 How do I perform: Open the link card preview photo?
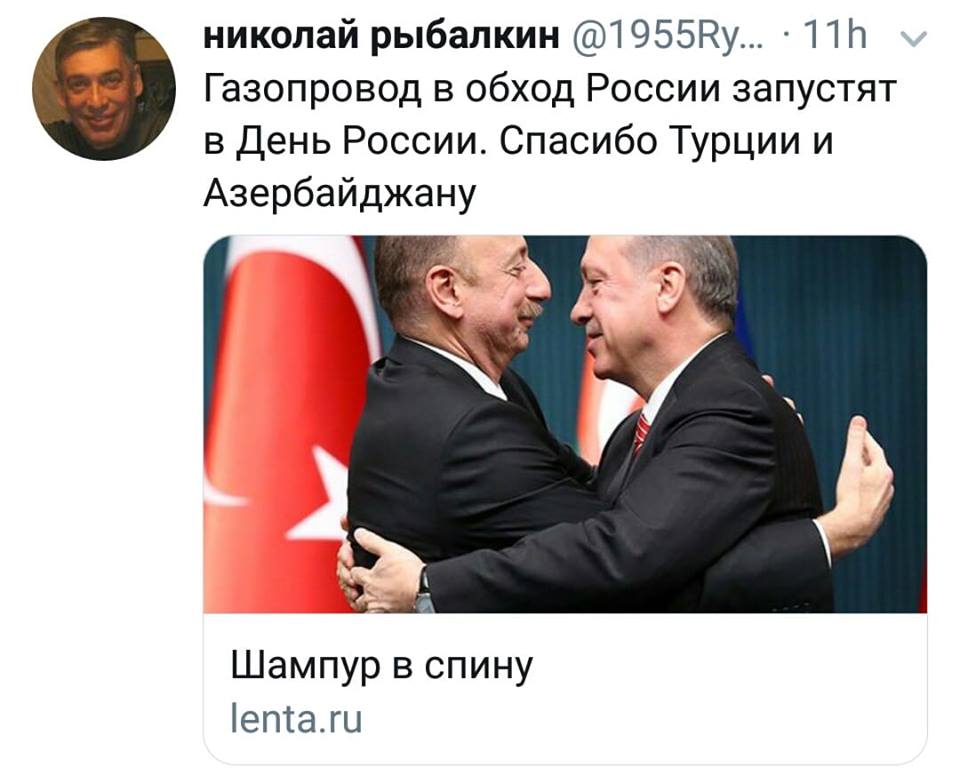tap(565, 424)
